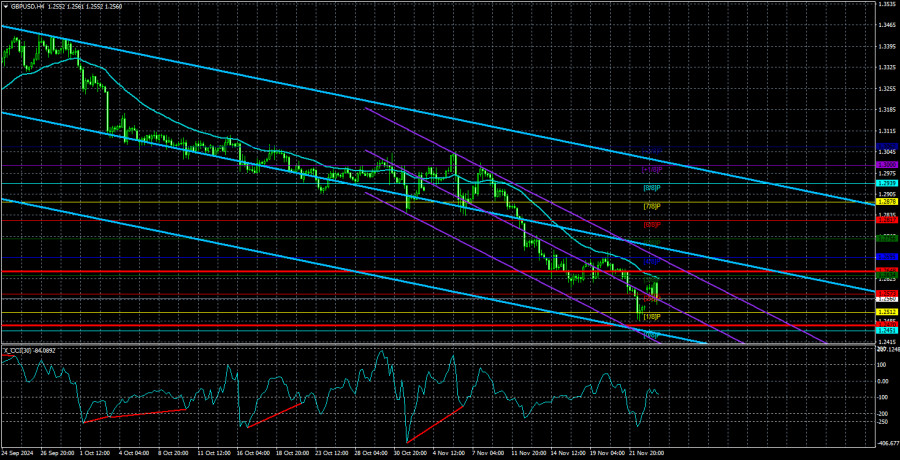
Task: Click the [+1/8]P Murray level label
Action: [651, 170]
